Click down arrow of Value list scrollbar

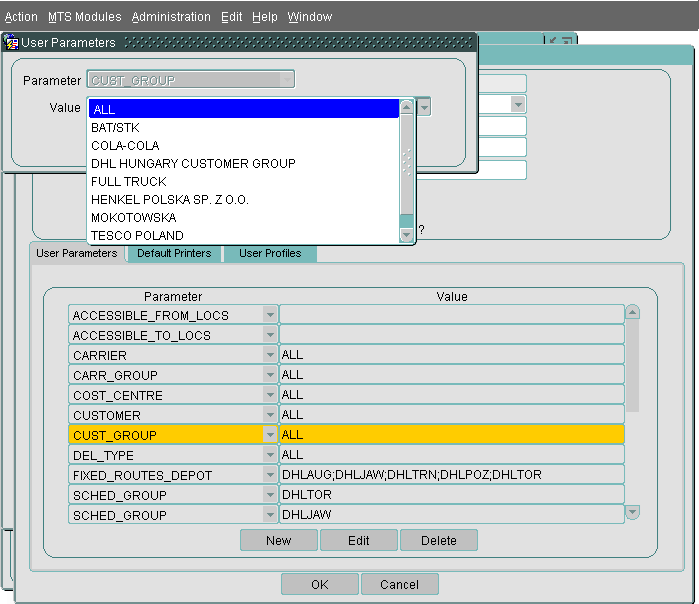click(x=407, y=235)
